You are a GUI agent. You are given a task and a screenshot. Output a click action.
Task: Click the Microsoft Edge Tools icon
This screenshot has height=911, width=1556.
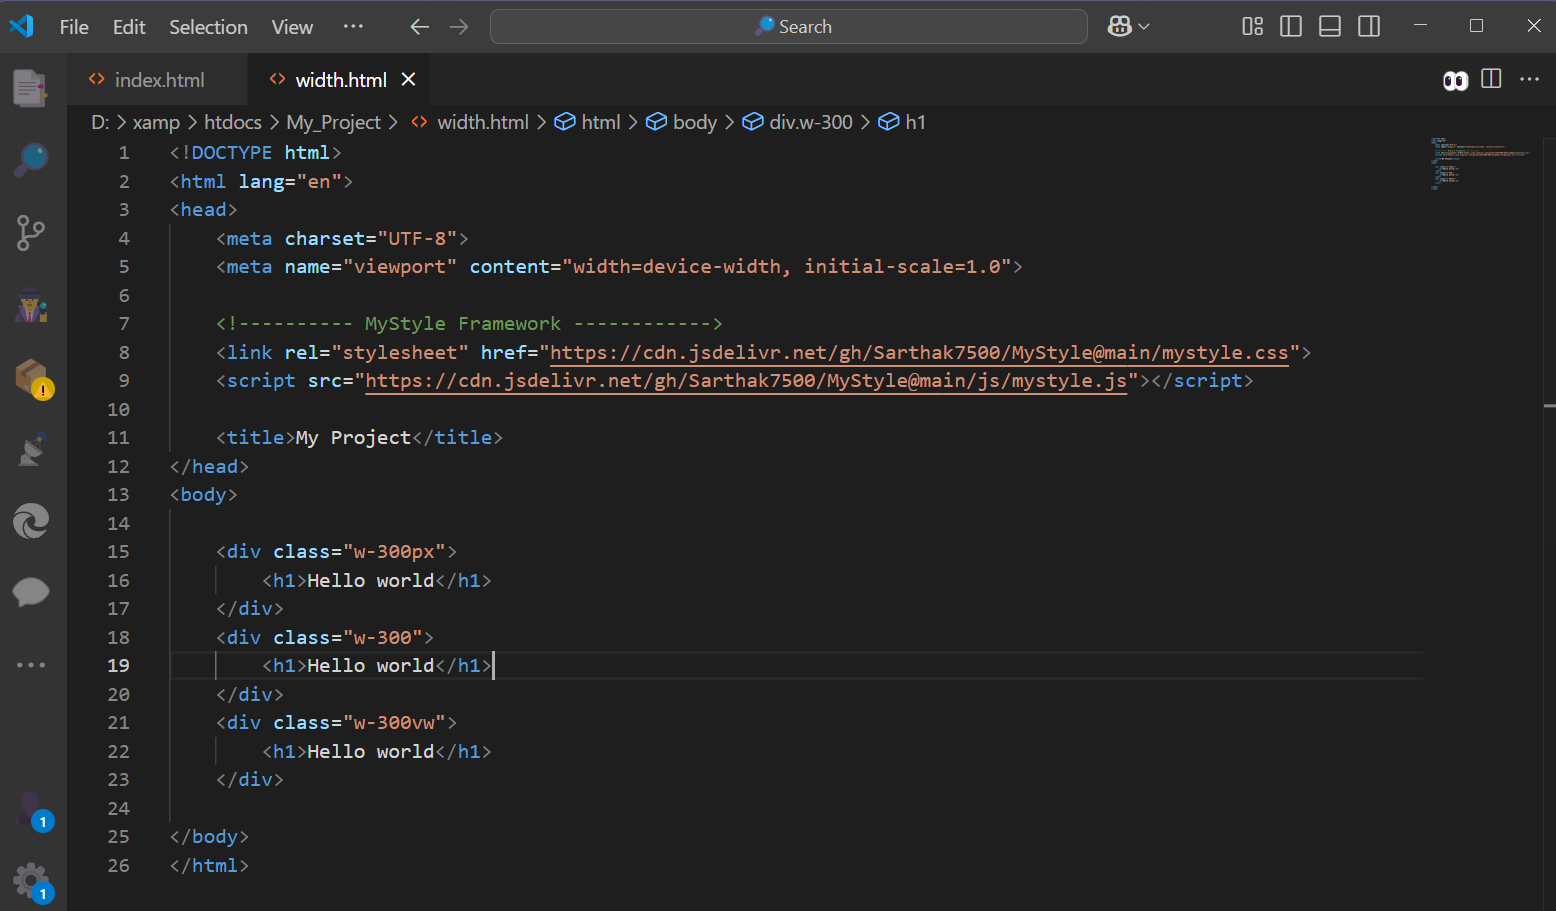point(31,521)
